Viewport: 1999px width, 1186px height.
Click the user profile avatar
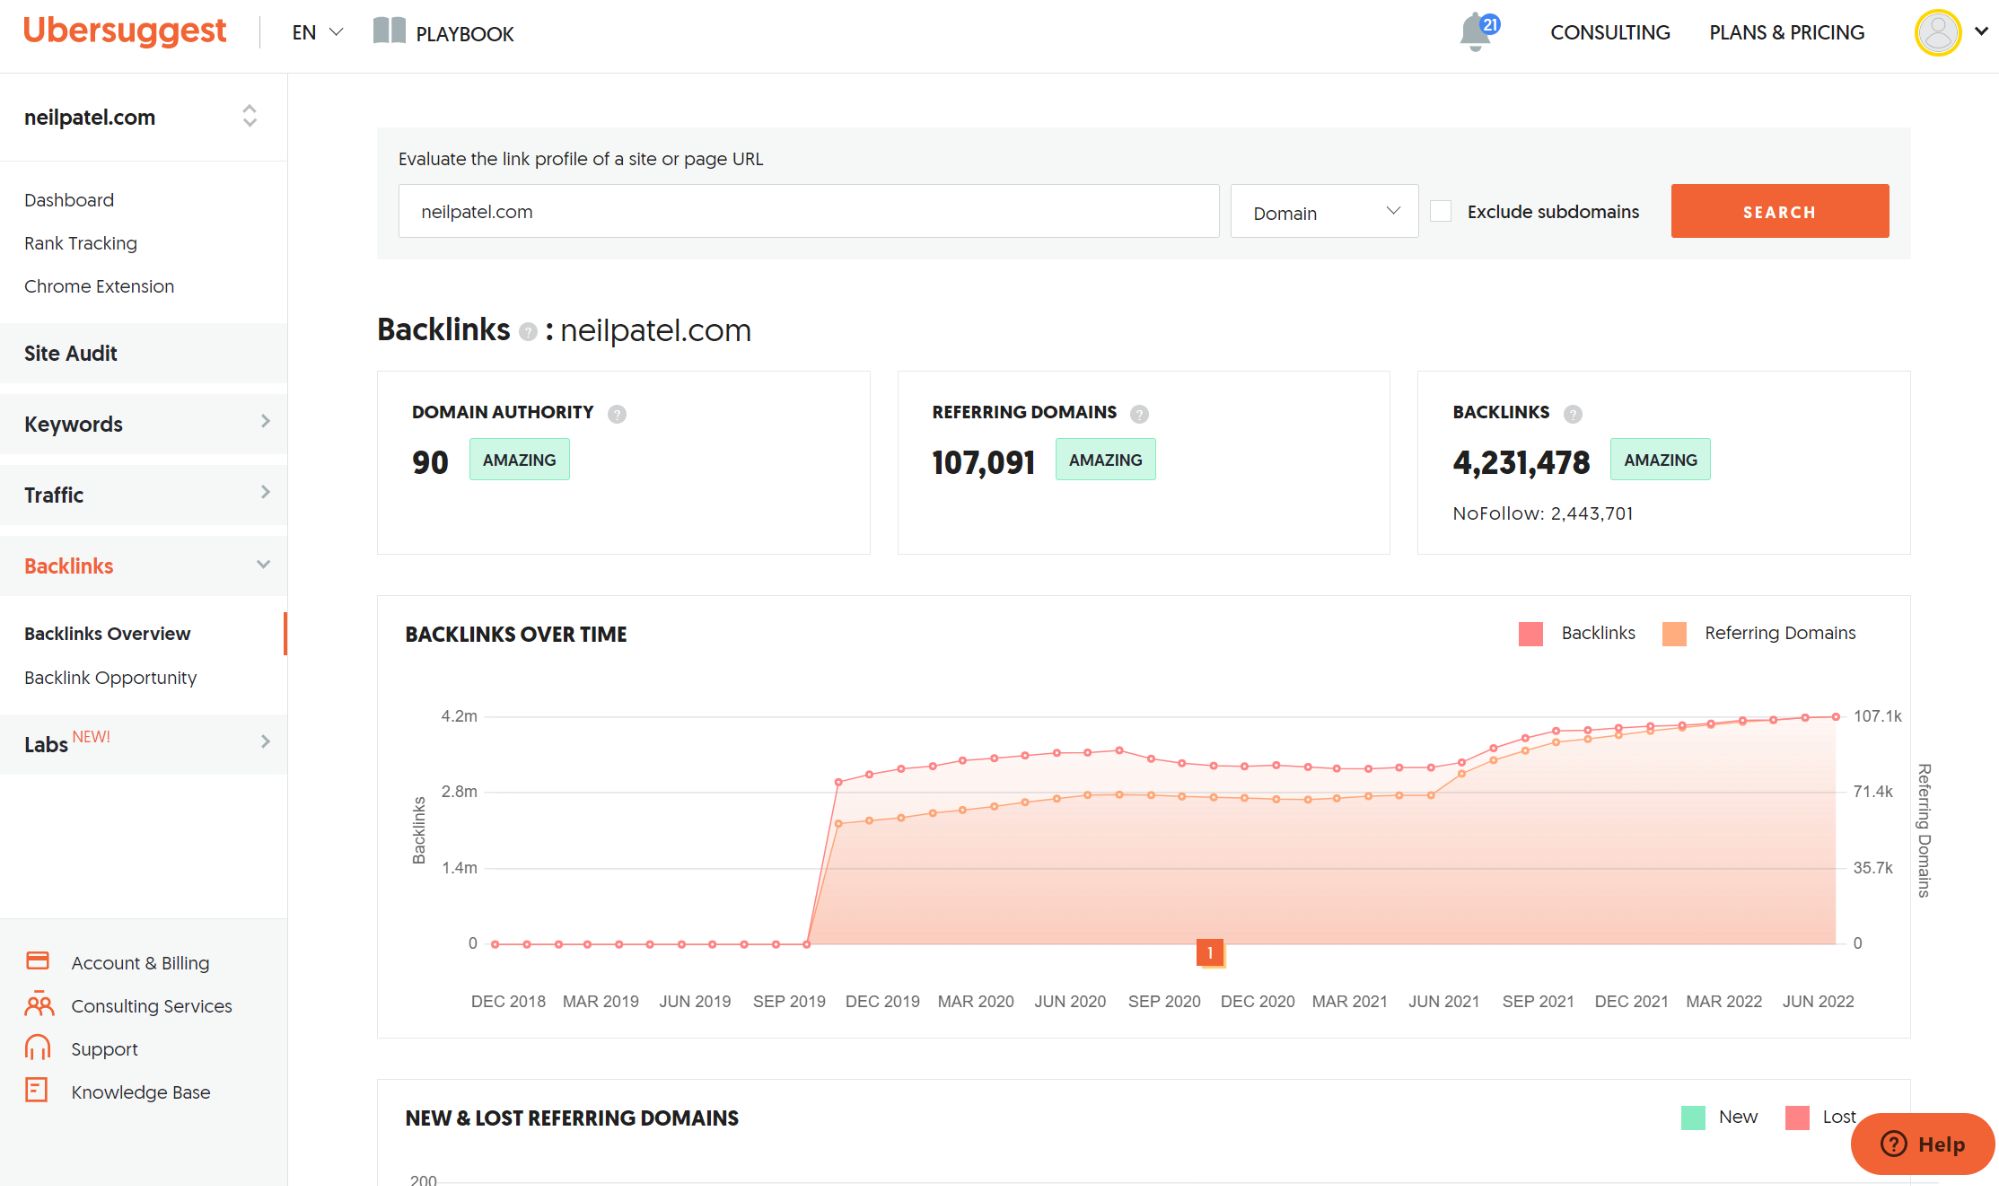(x=1938, y=32)
